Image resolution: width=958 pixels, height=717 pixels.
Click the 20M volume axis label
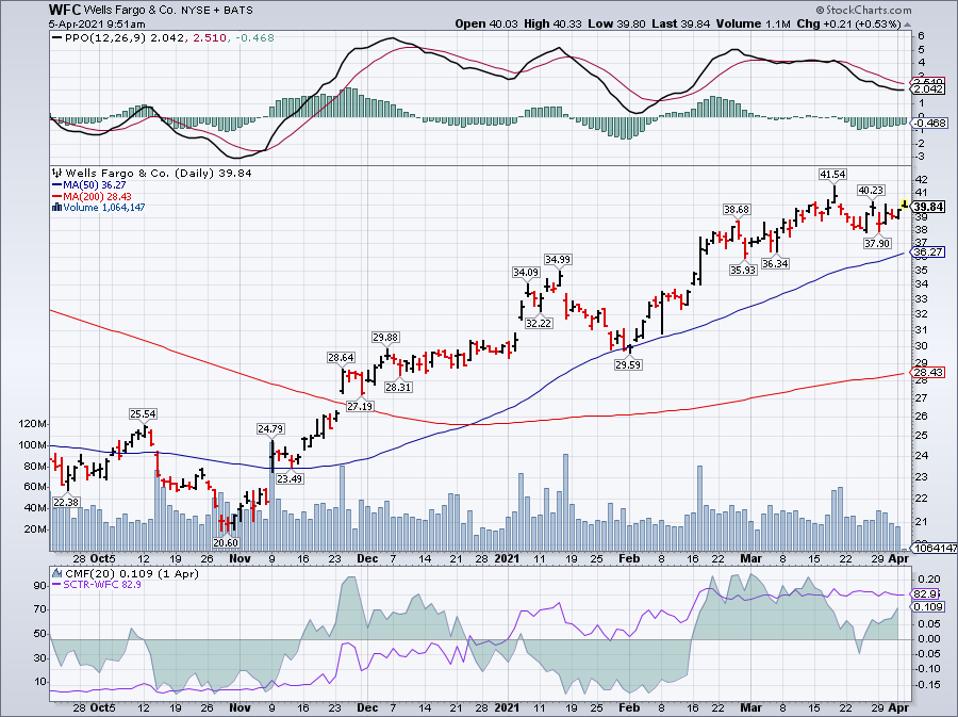pos(35,530)
